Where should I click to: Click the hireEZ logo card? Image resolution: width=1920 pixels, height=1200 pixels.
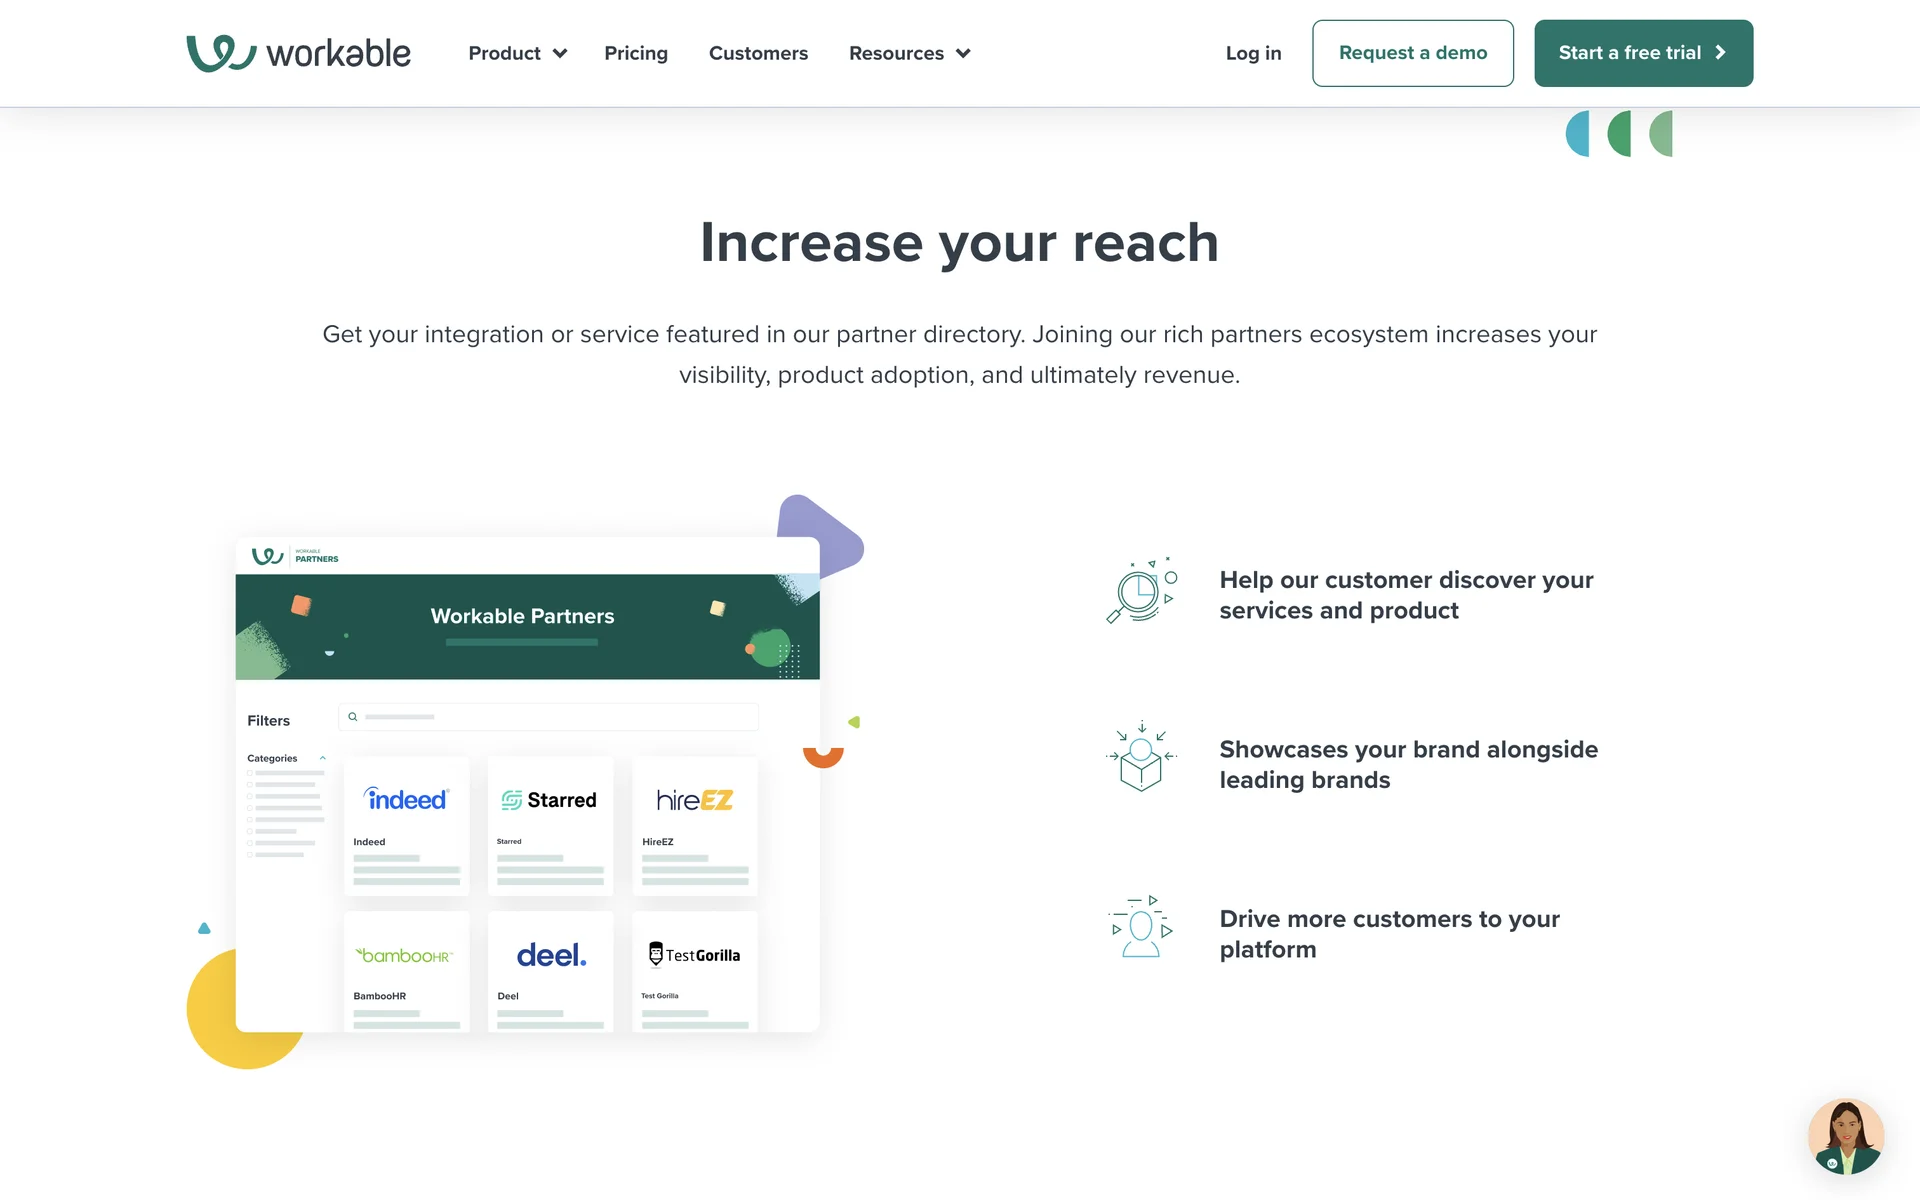(694, 800)
